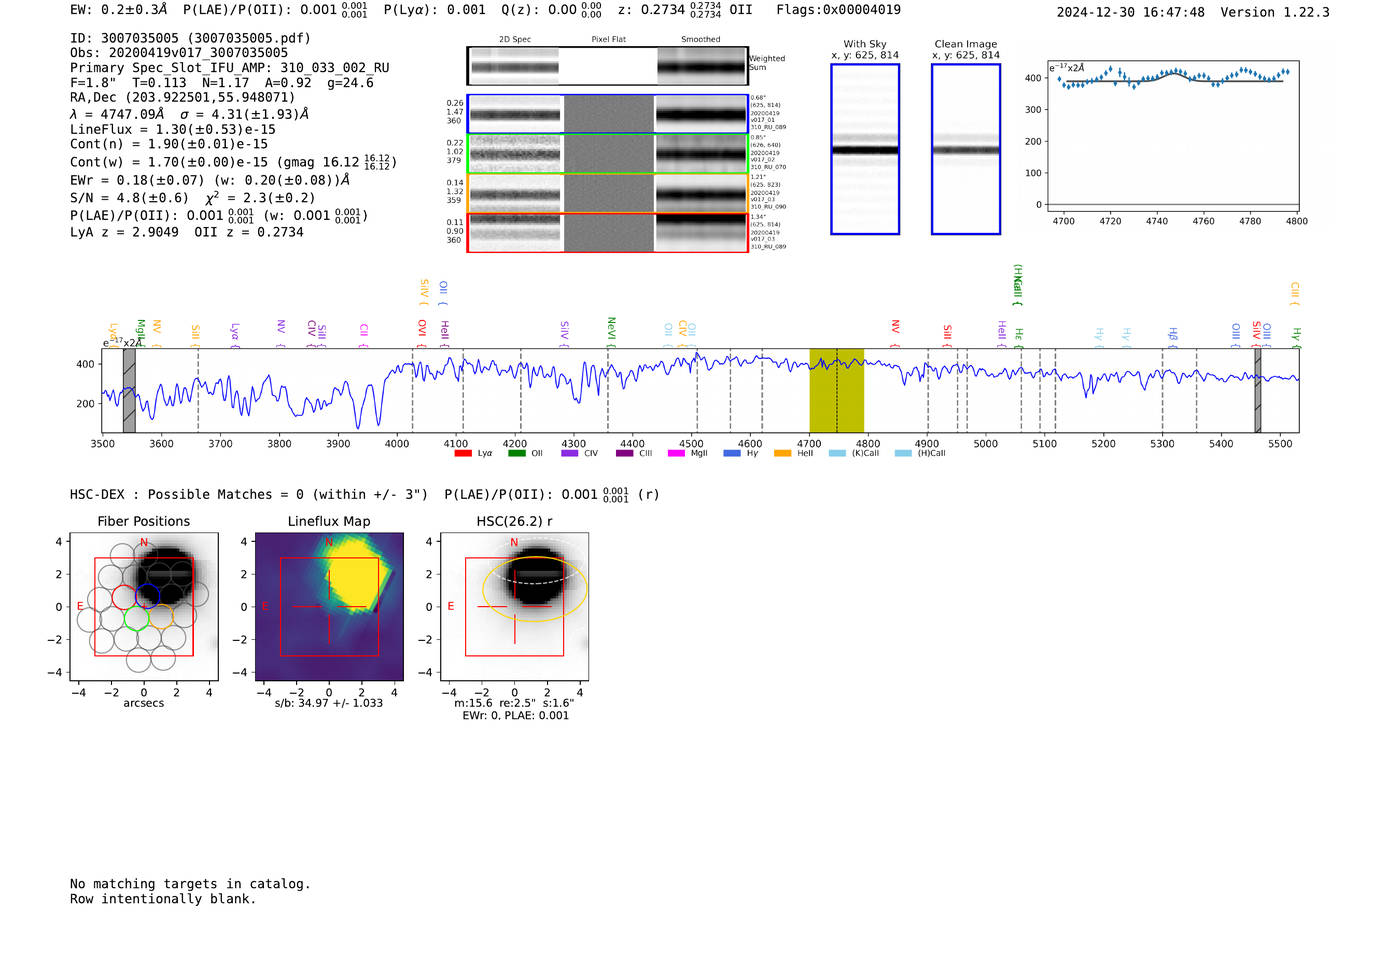Click the hatched gray band near 3550 Å
The height and width of the screenshot is (953, 1400).
[129, 390]
